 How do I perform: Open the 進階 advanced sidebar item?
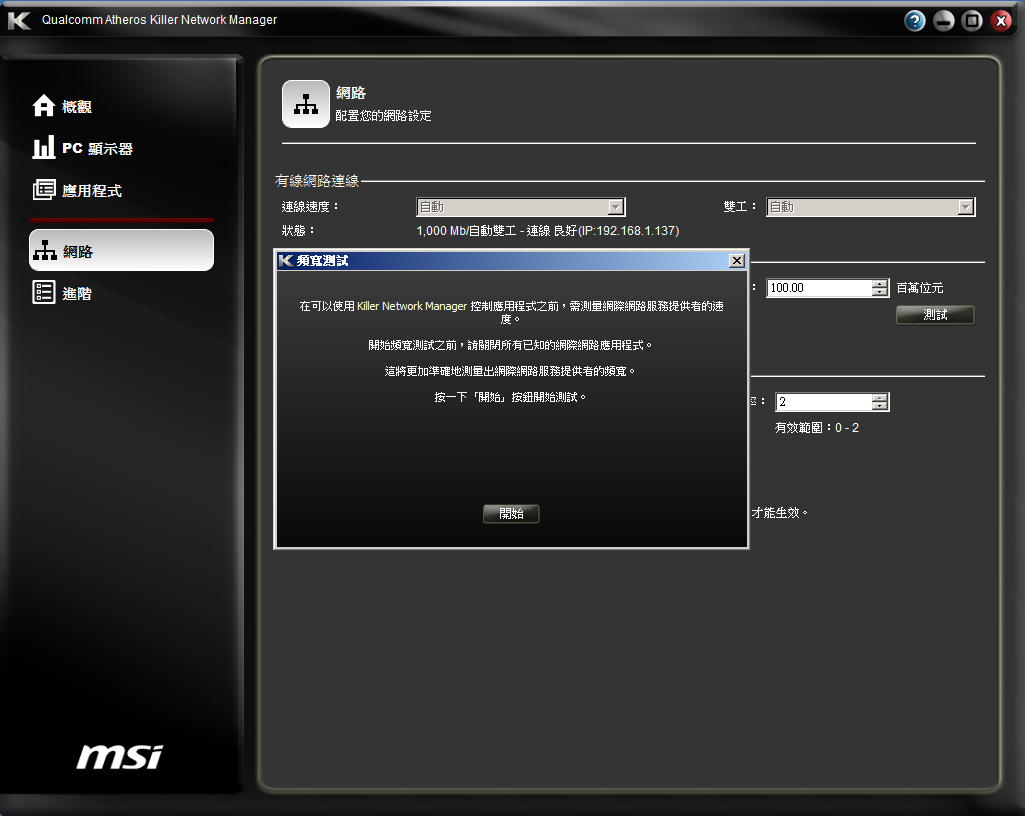[62, 293]
